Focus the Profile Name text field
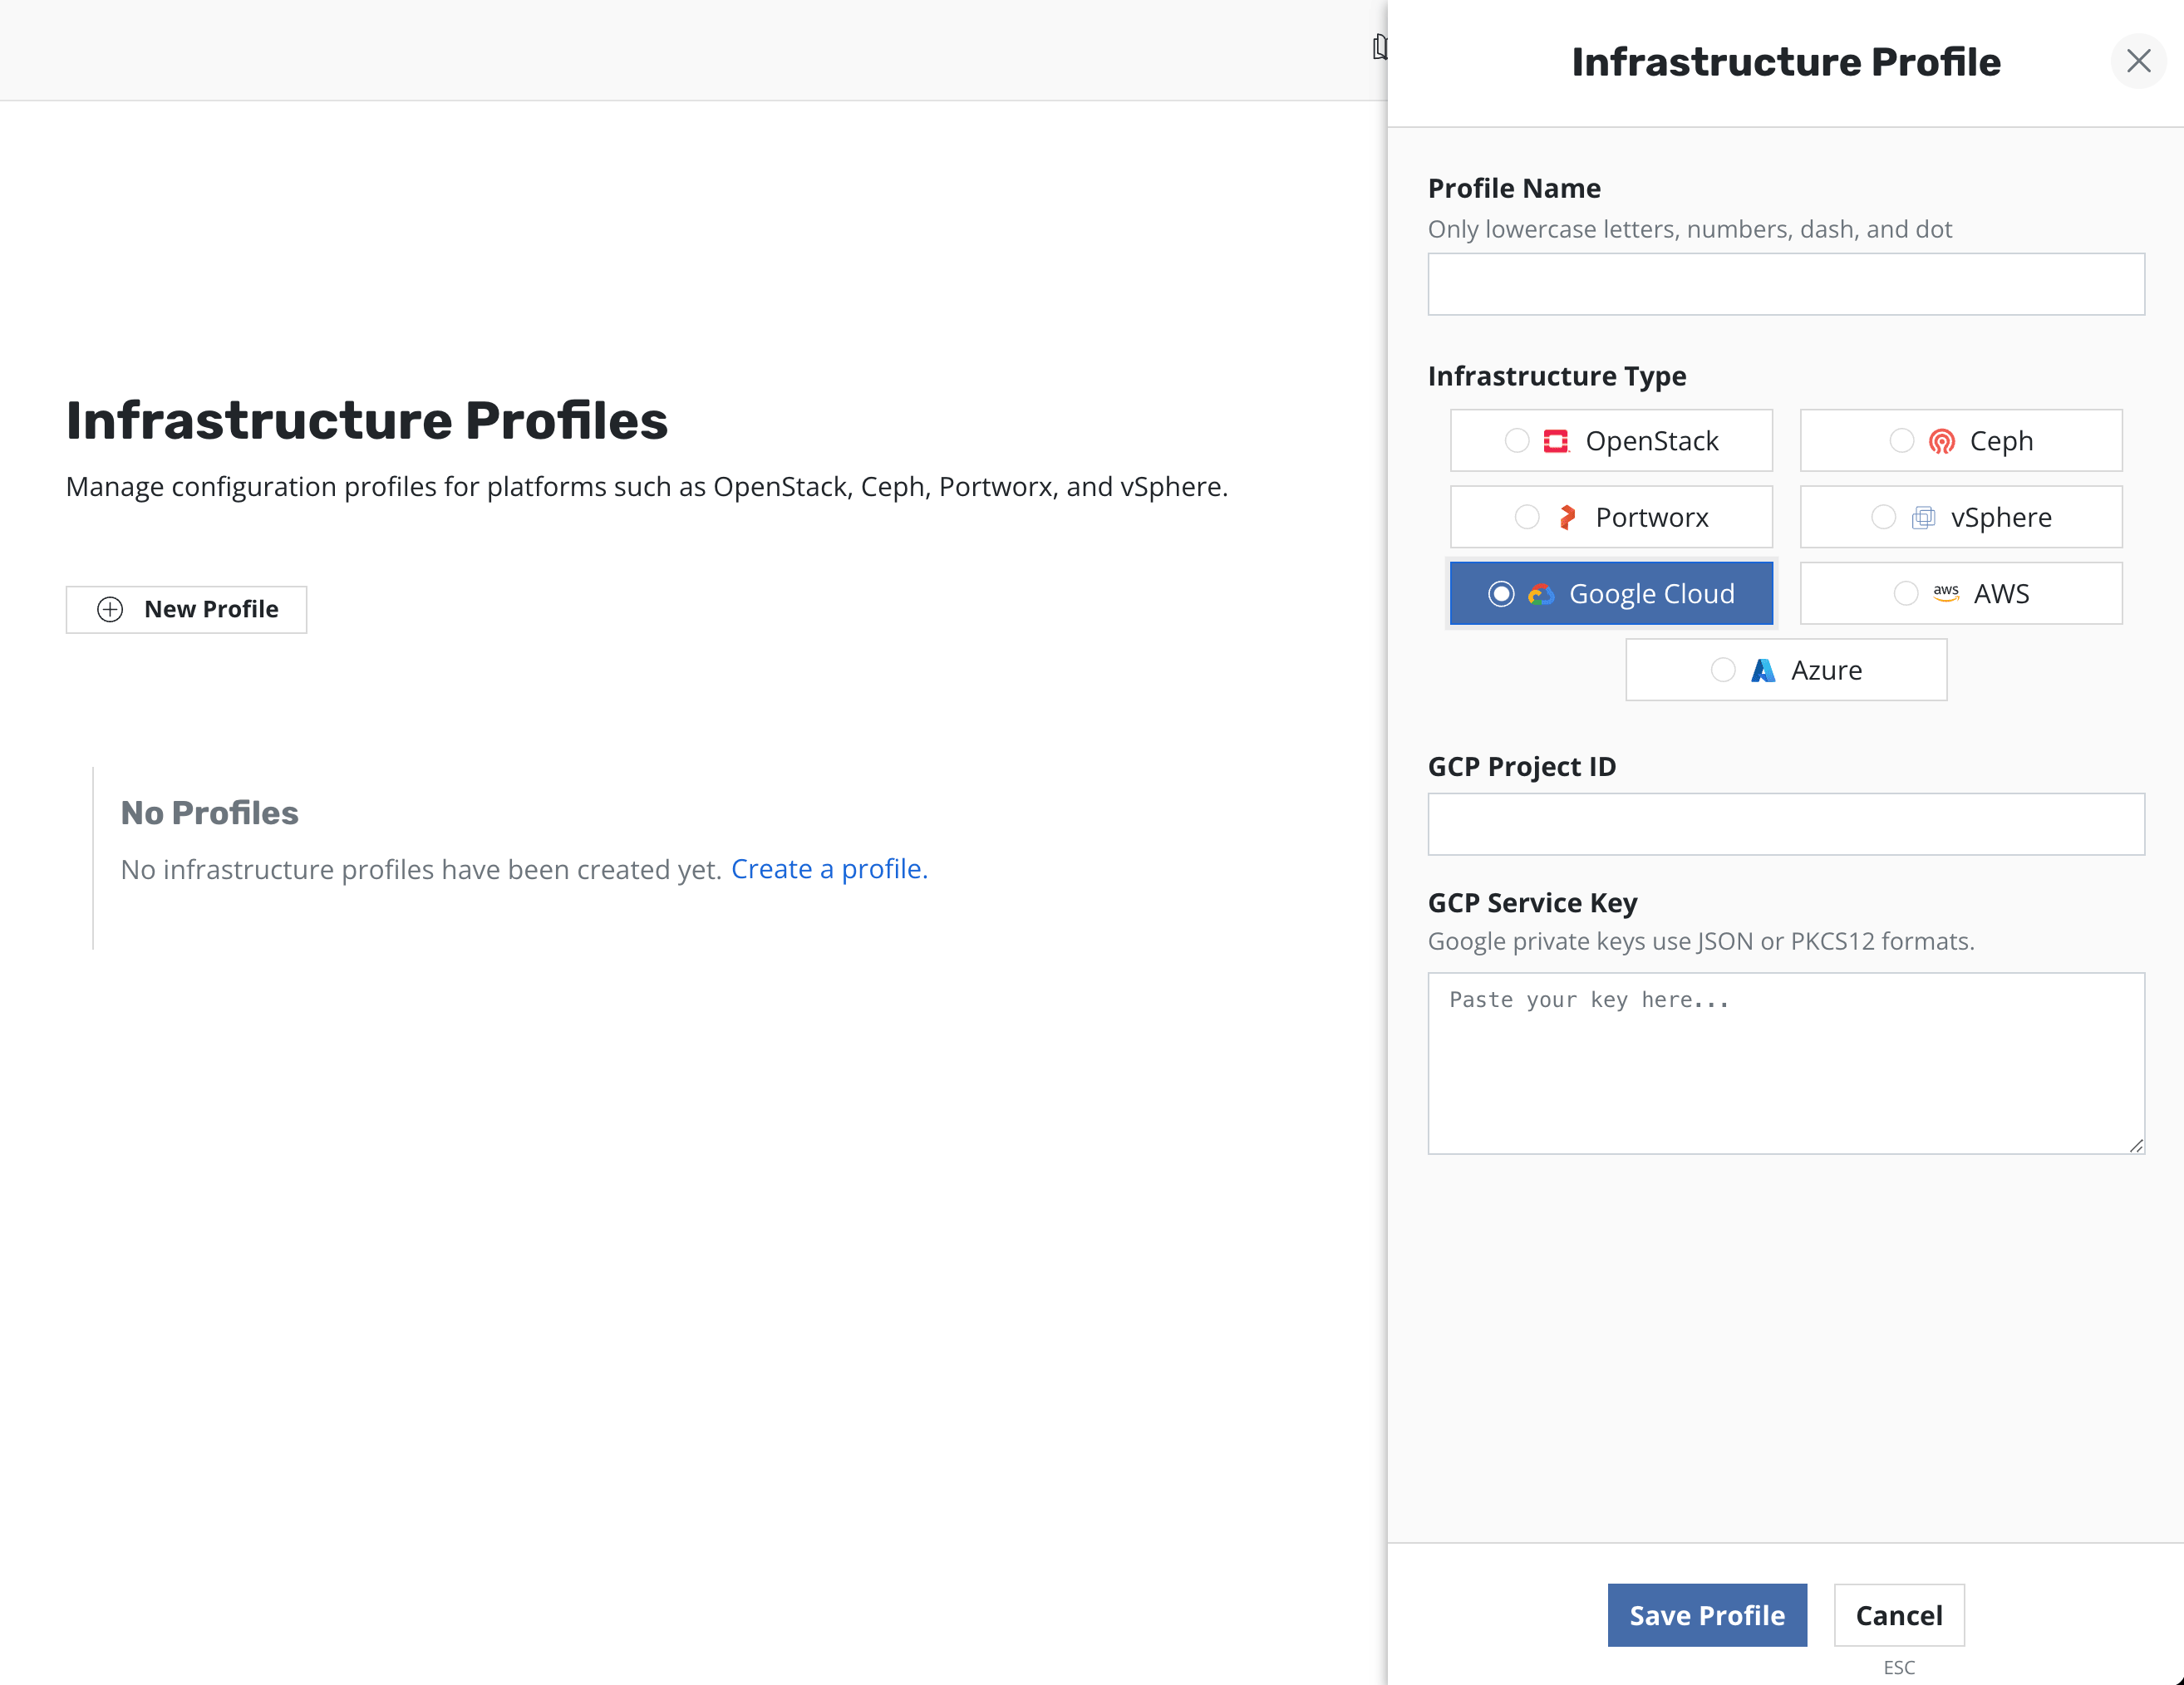 point(1785,284)
